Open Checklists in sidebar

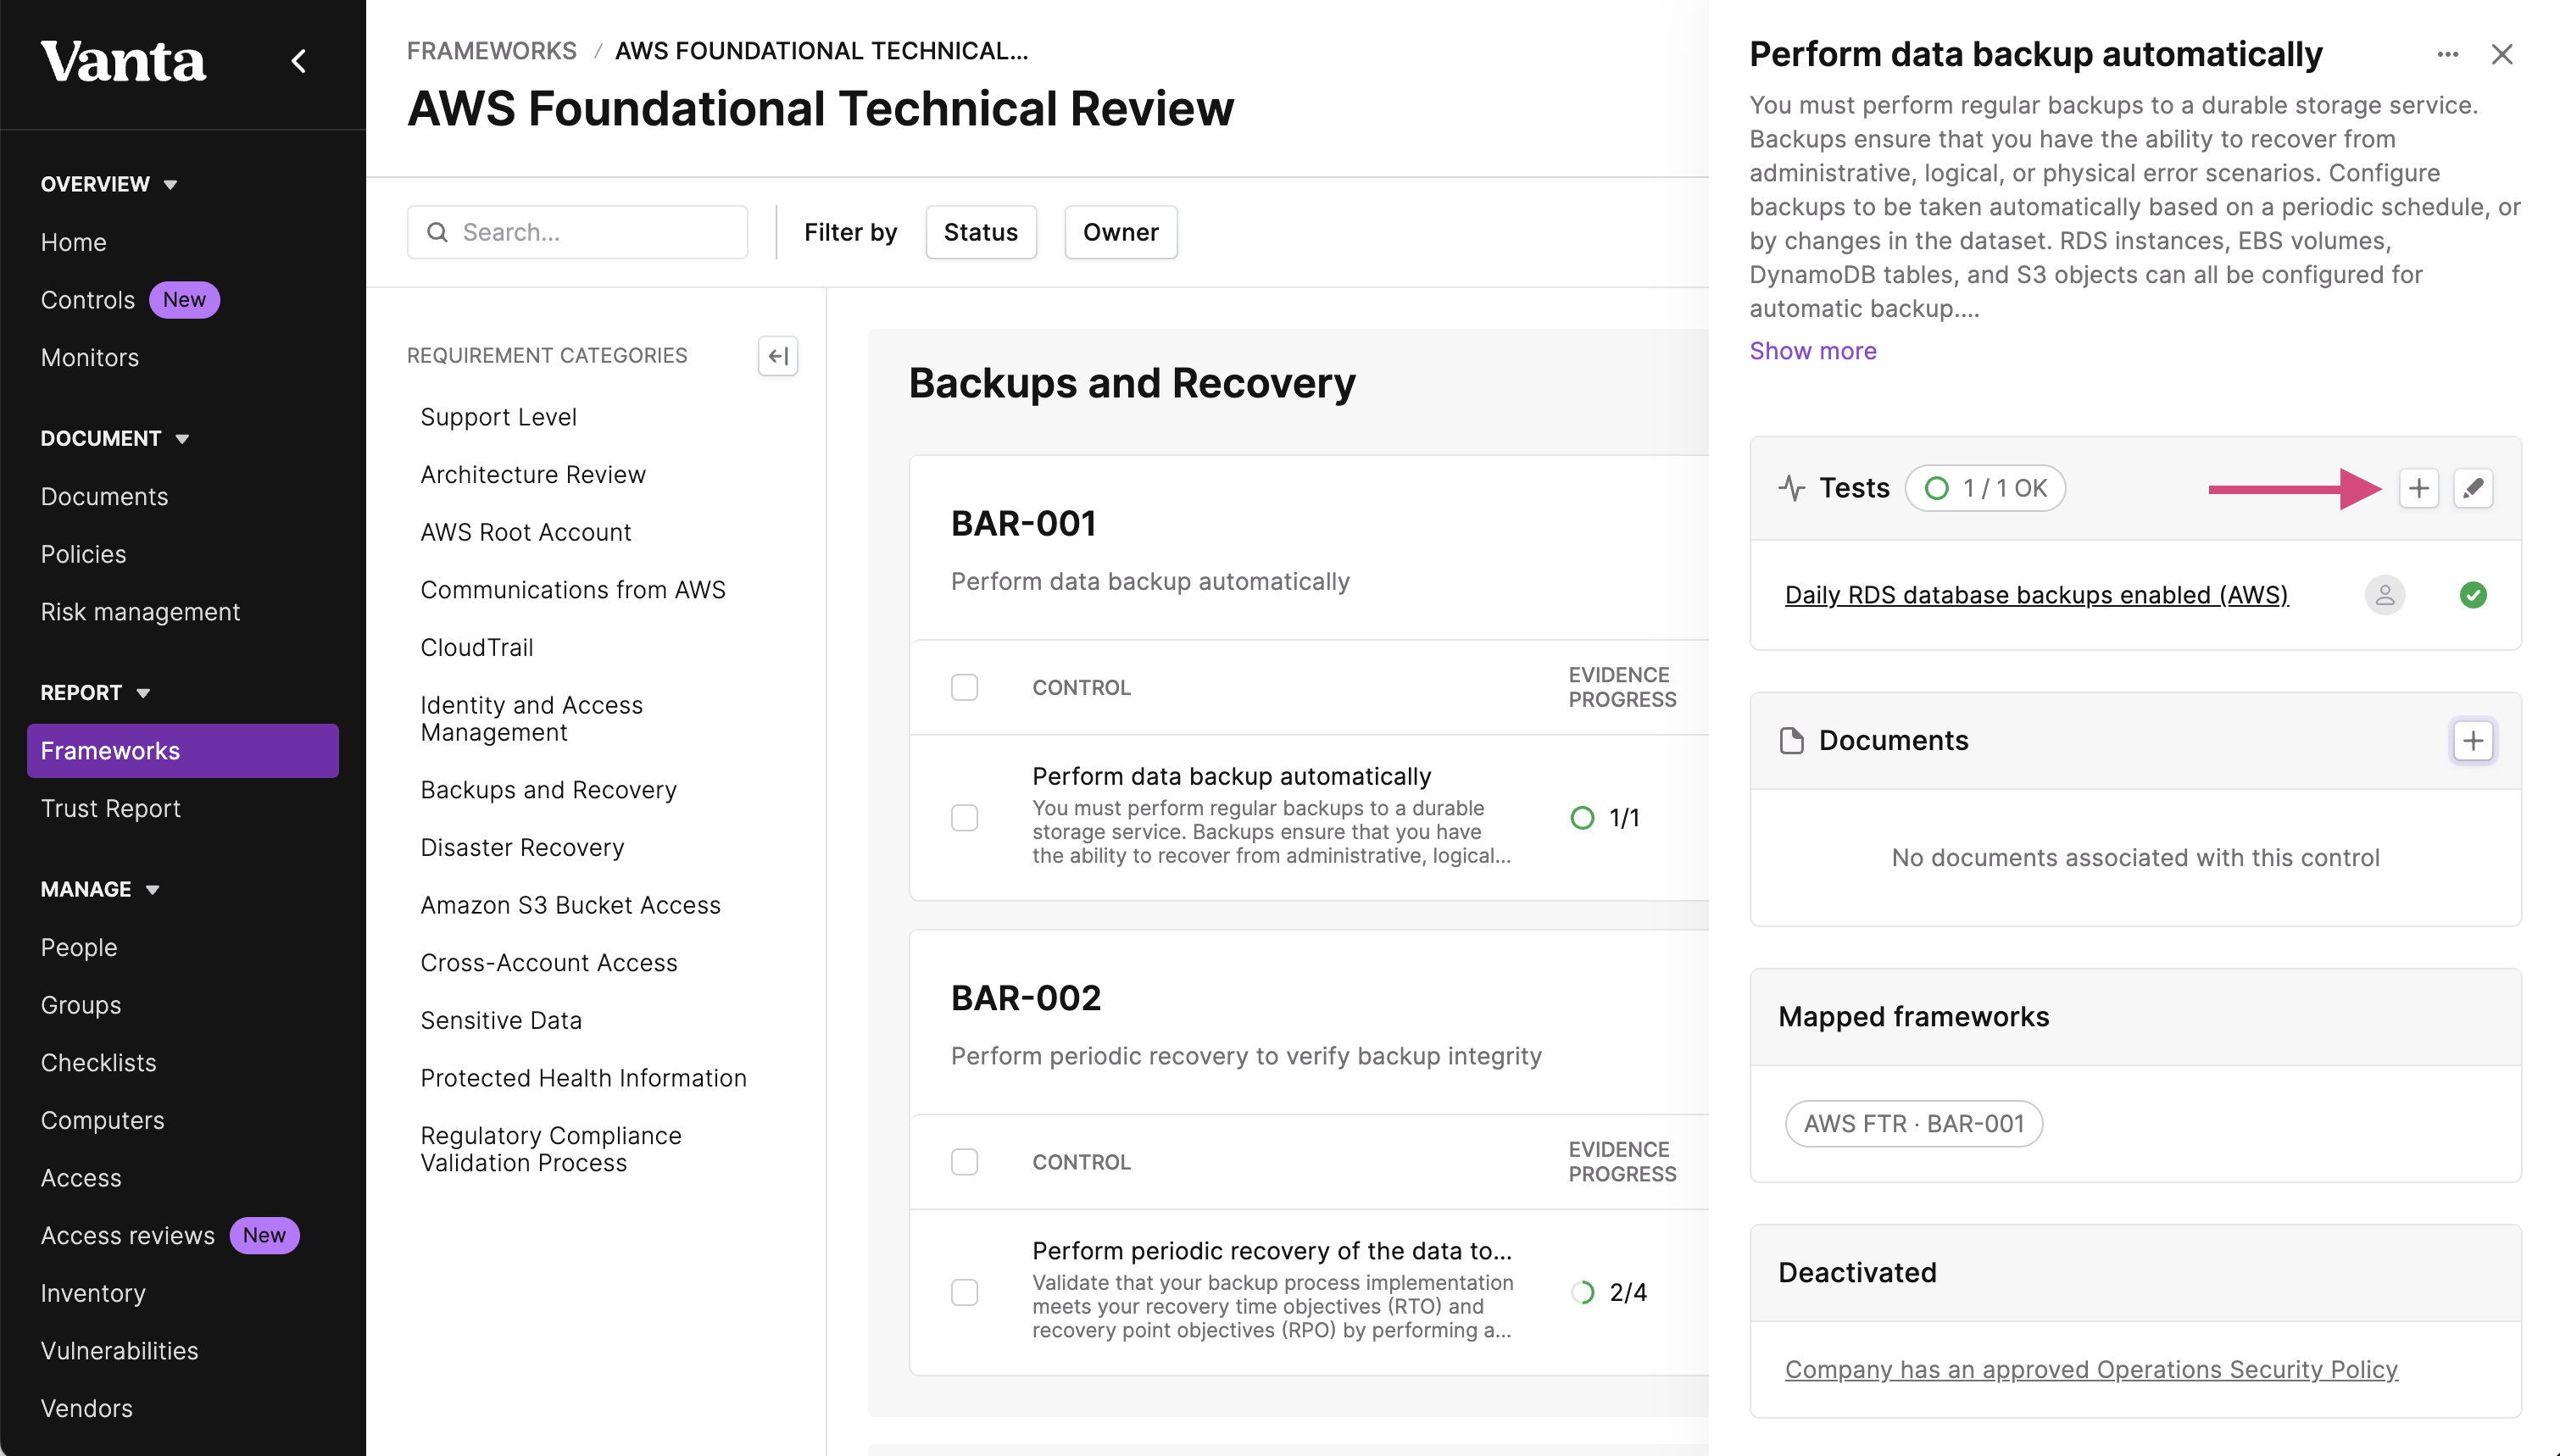[x=98, y=1062]
